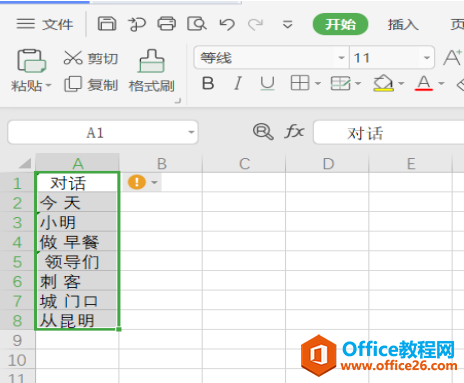Expand the Name Box dropdown
The height and width of the screenshot is (383, 464).
point(191,132)
